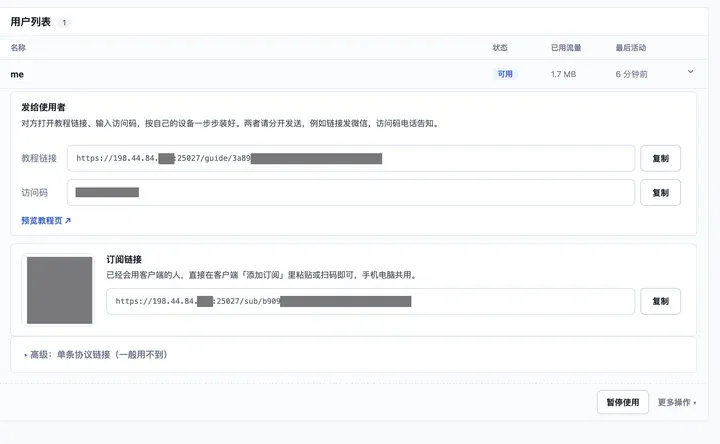
Task: Click the 教程链接 URL field
Action: pos(351,158)
